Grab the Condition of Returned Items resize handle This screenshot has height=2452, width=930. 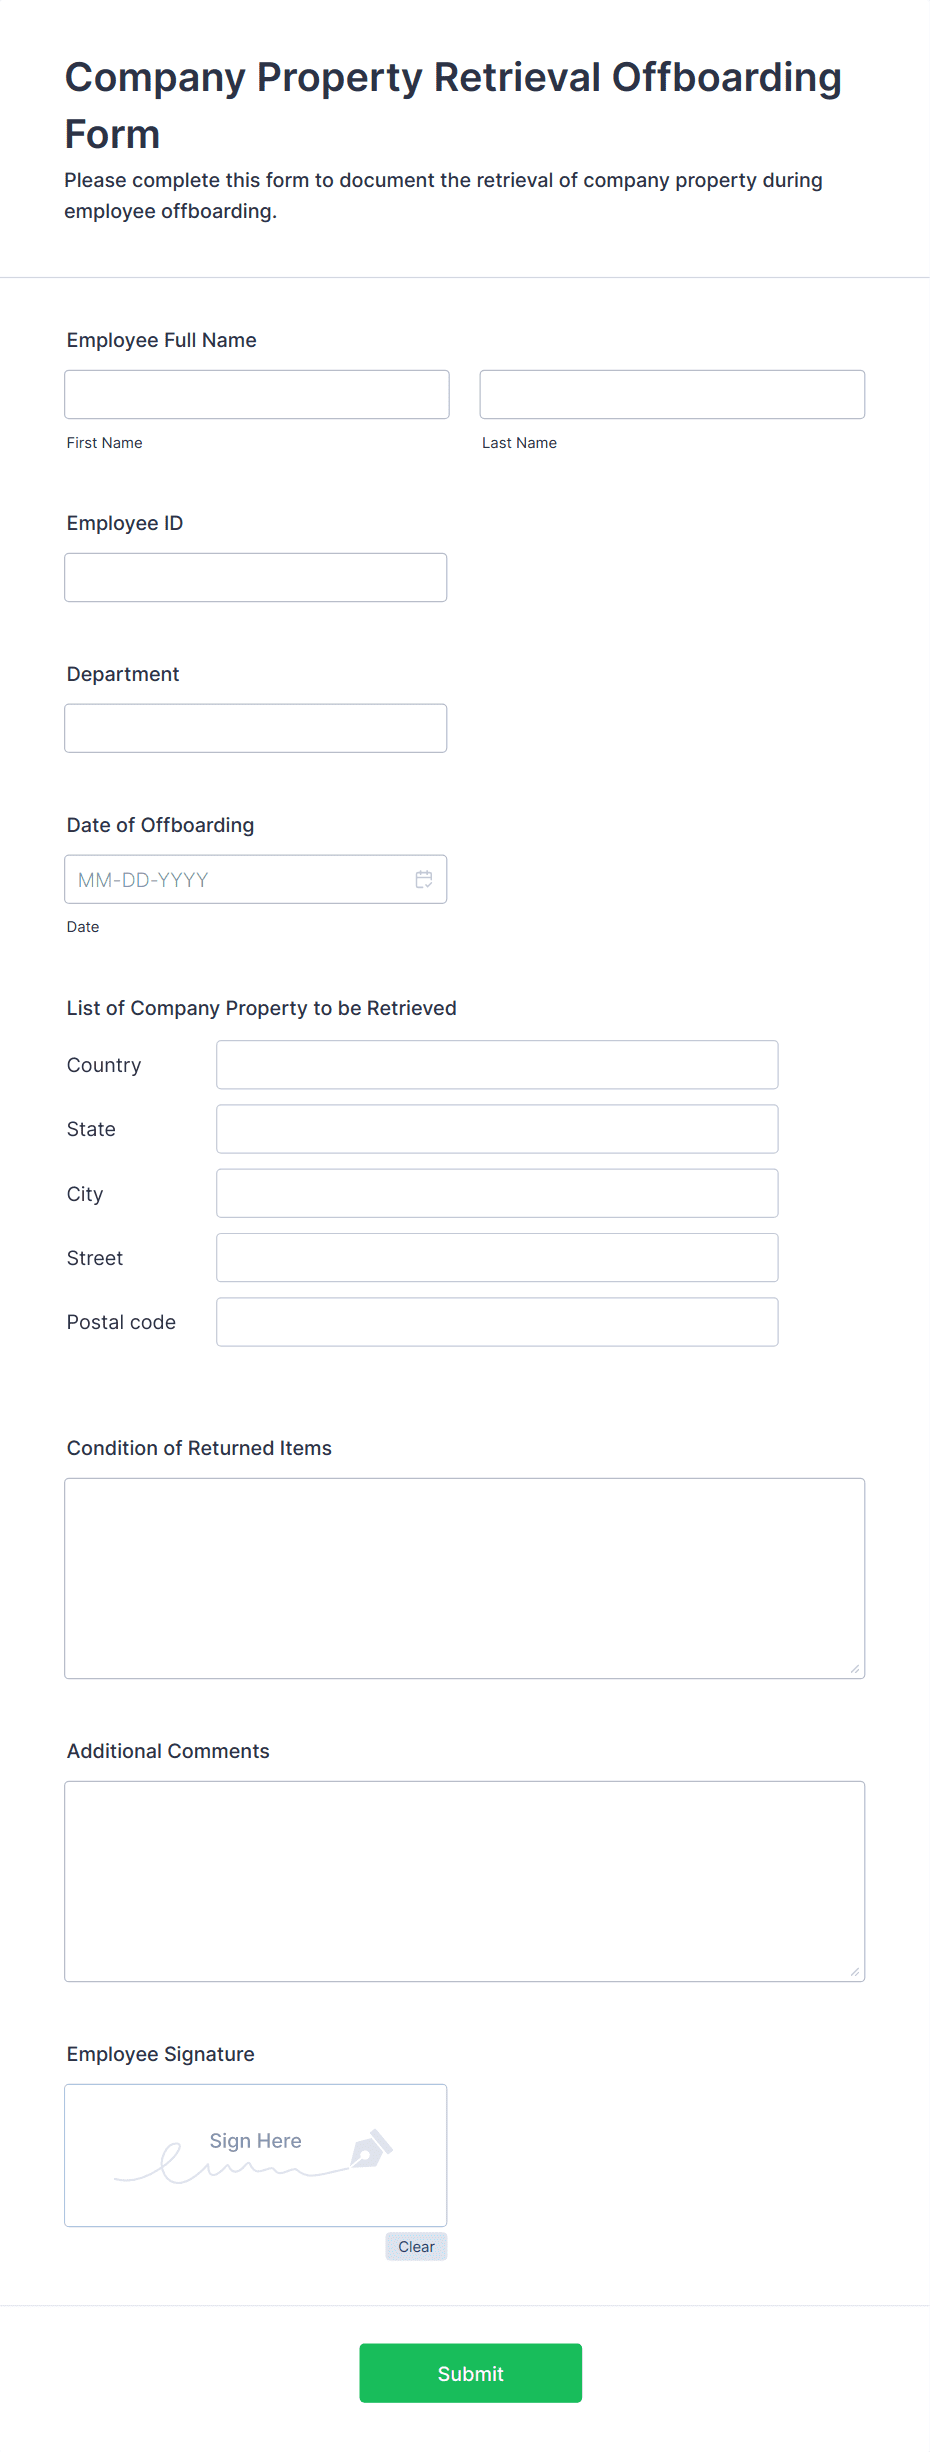click(855, 1668)
